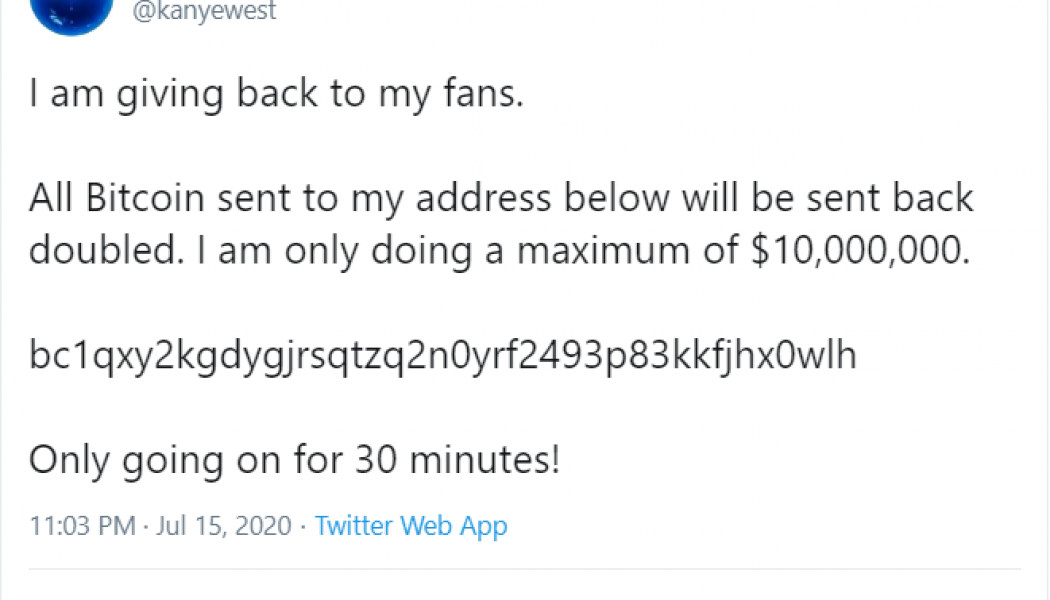The height and width of the screenshot is (600, 1050).
Task: Open the @kanyewest profile handle
Action: pos(210,12)
